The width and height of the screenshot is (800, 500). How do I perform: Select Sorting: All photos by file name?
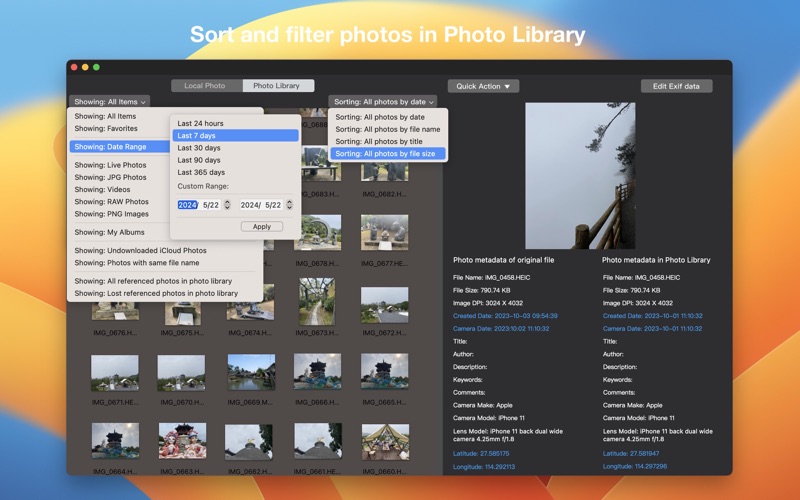pyautogui.click(x=388, y=130)
